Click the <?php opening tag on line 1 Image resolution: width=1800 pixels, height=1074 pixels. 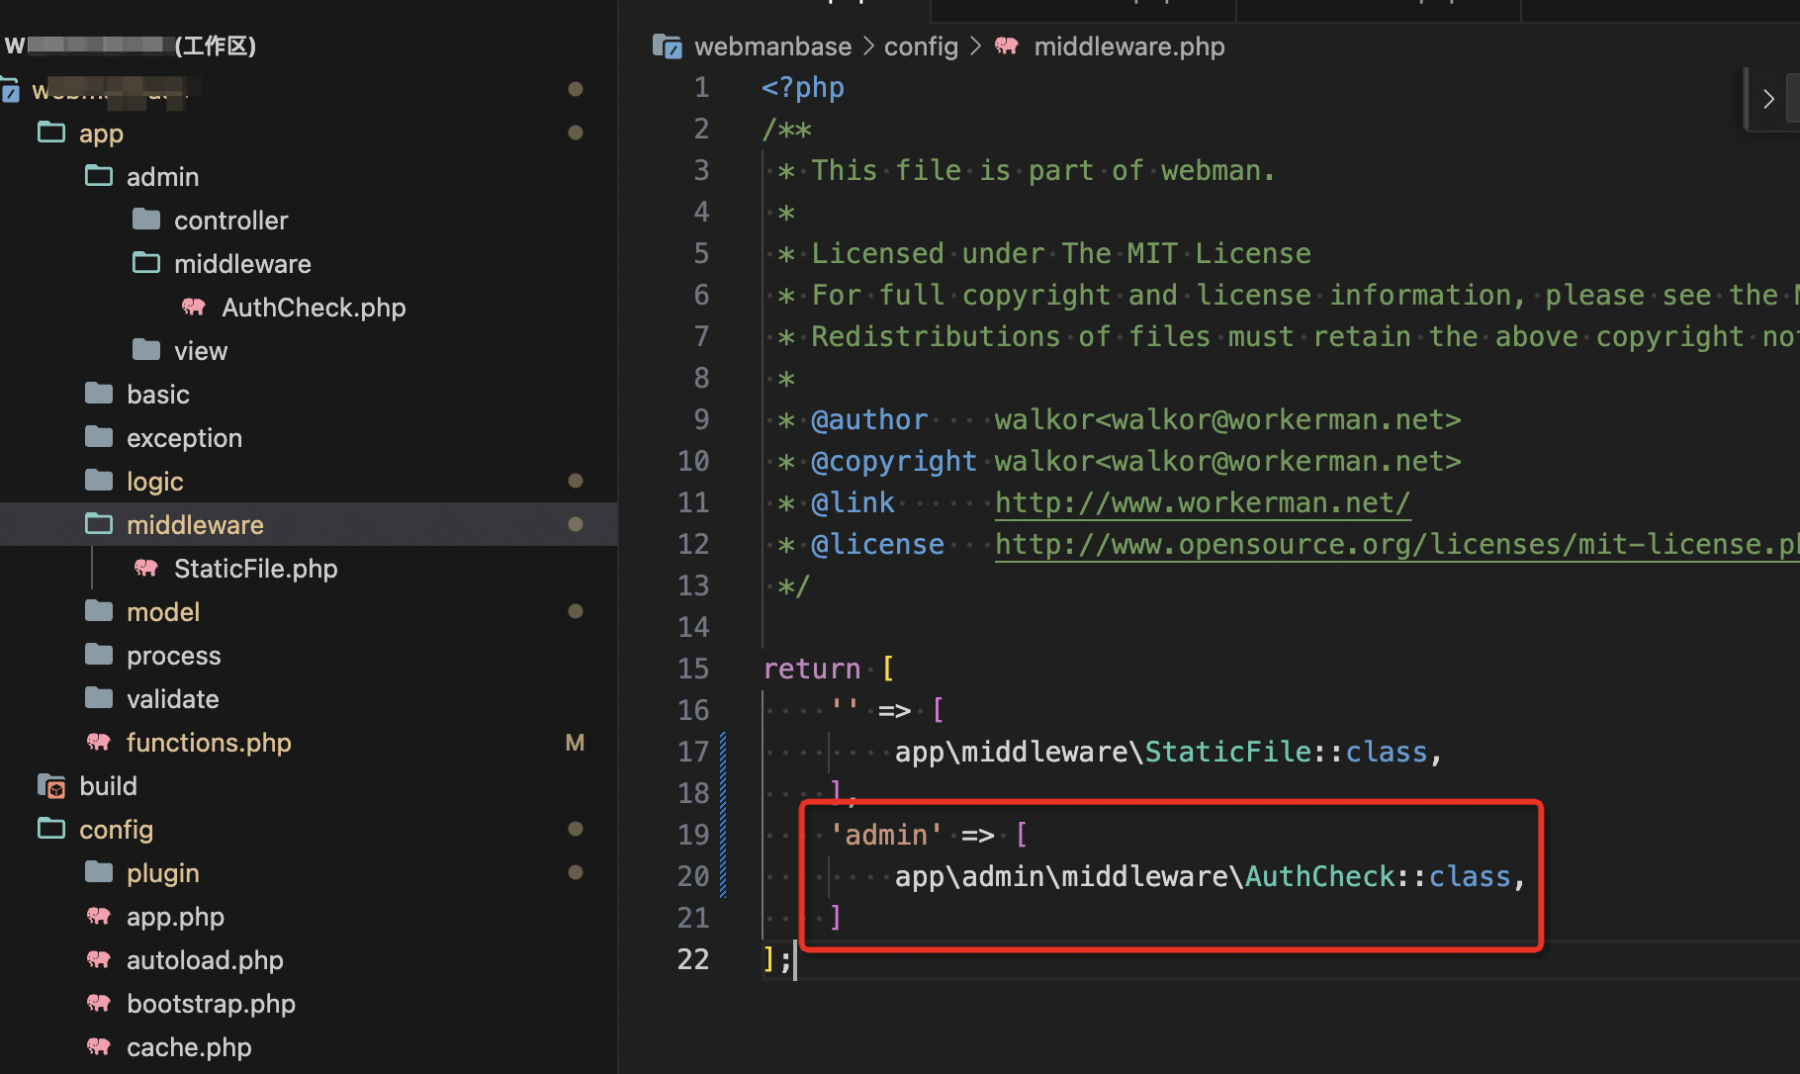pos(803,88)
